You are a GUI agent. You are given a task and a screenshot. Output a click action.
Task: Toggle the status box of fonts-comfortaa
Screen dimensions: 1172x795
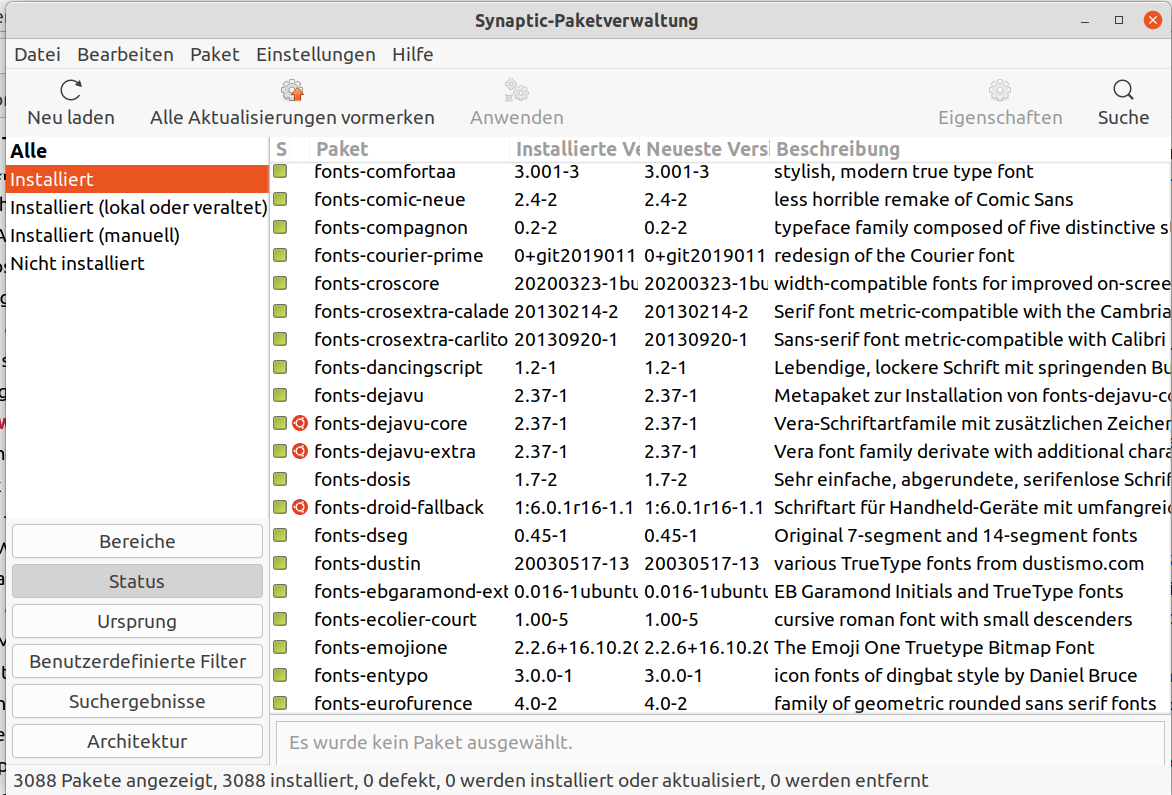[x=280, y=172]
